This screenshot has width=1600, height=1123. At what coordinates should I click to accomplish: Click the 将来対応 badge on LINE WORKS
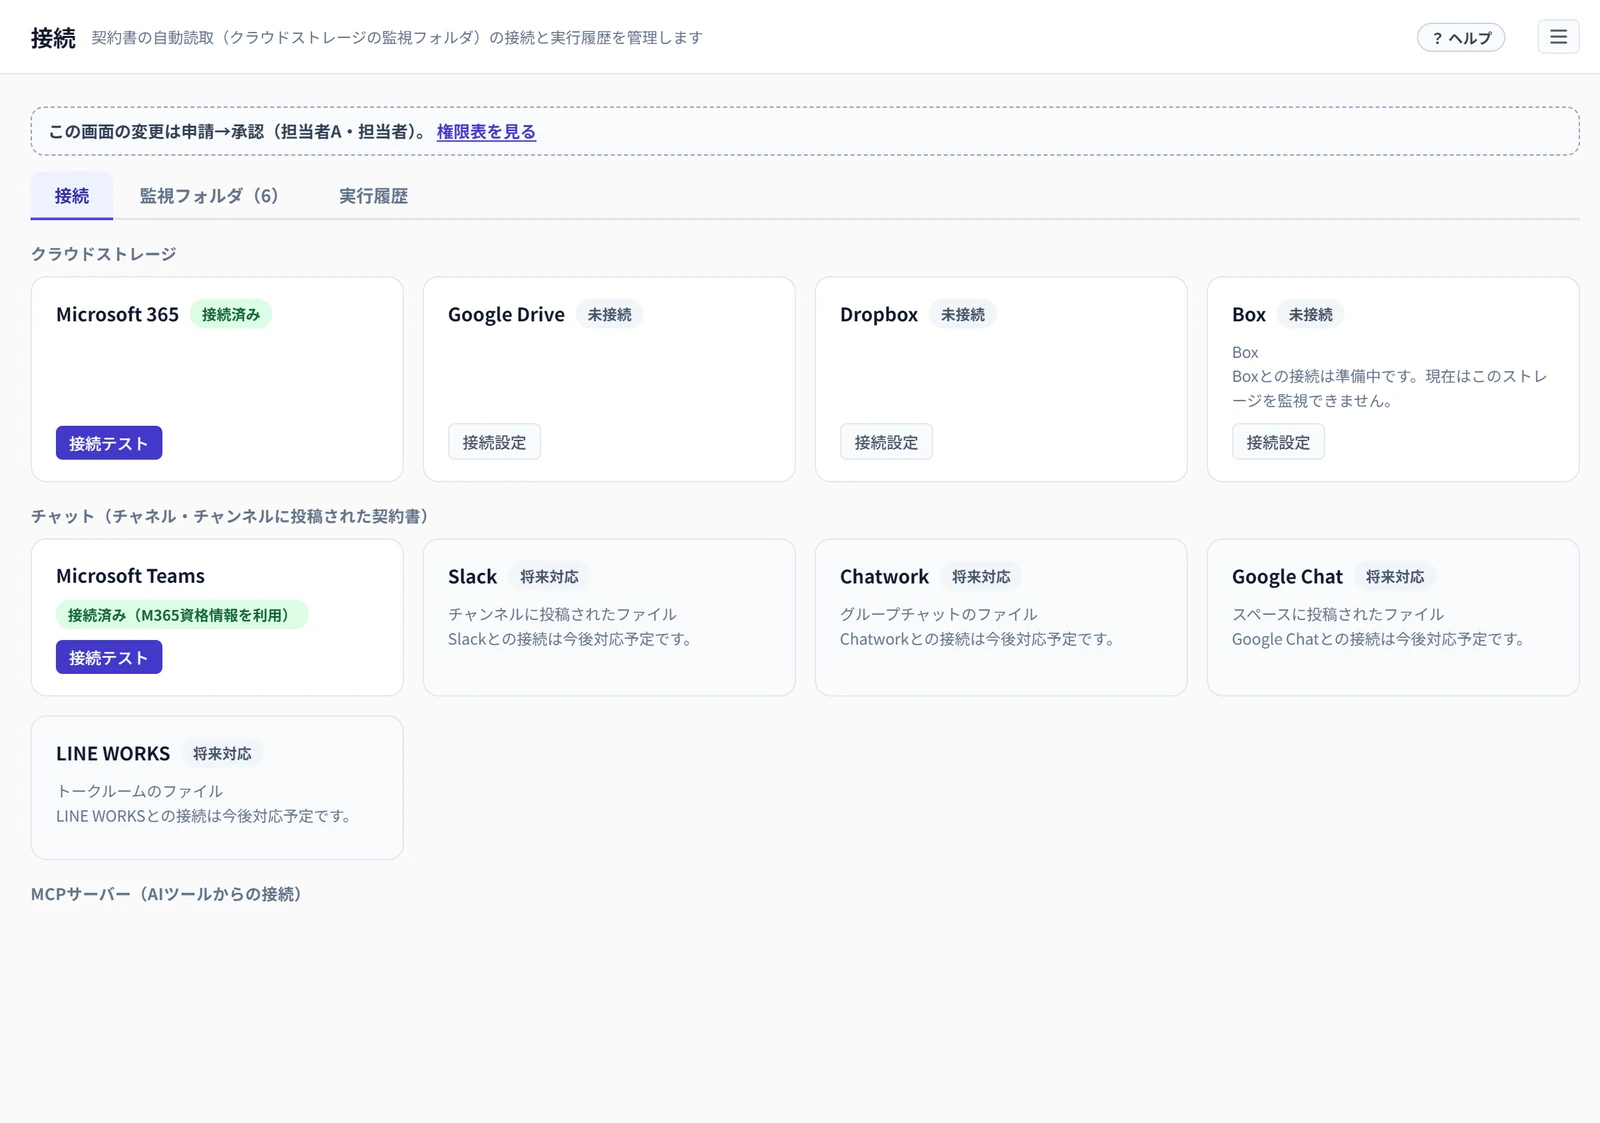(x=222, y=754)
